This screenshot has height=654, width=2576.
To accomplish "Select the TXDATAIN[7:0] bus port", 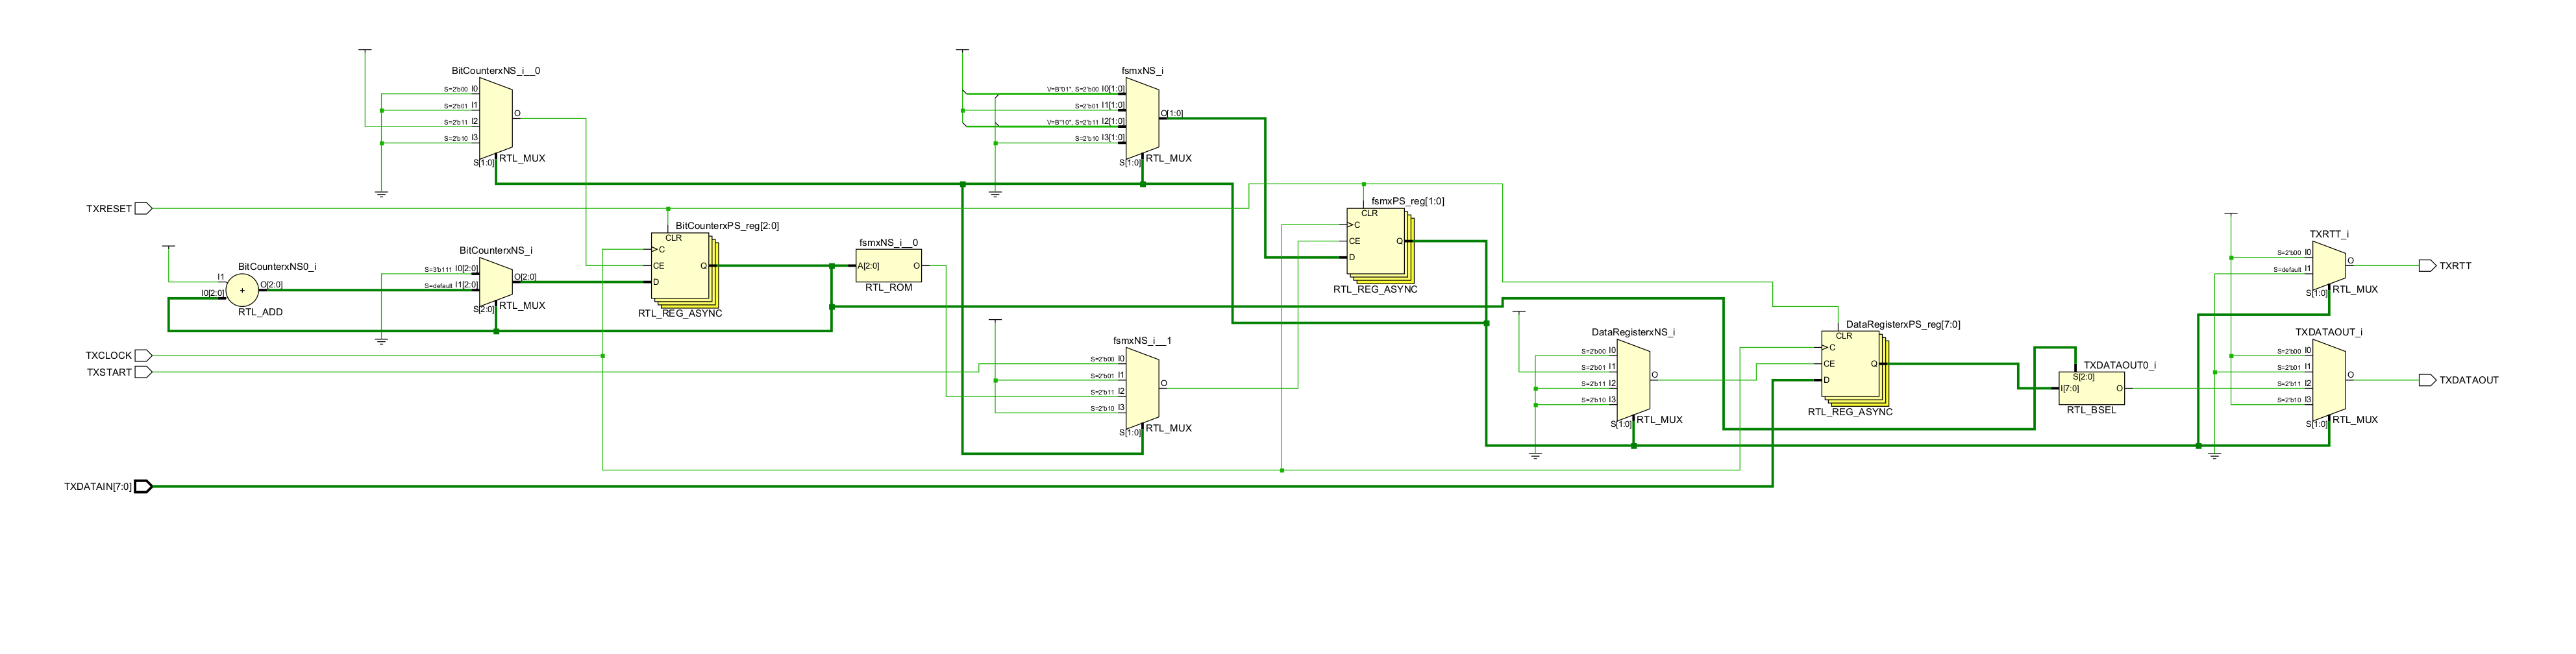I will 143,487.
